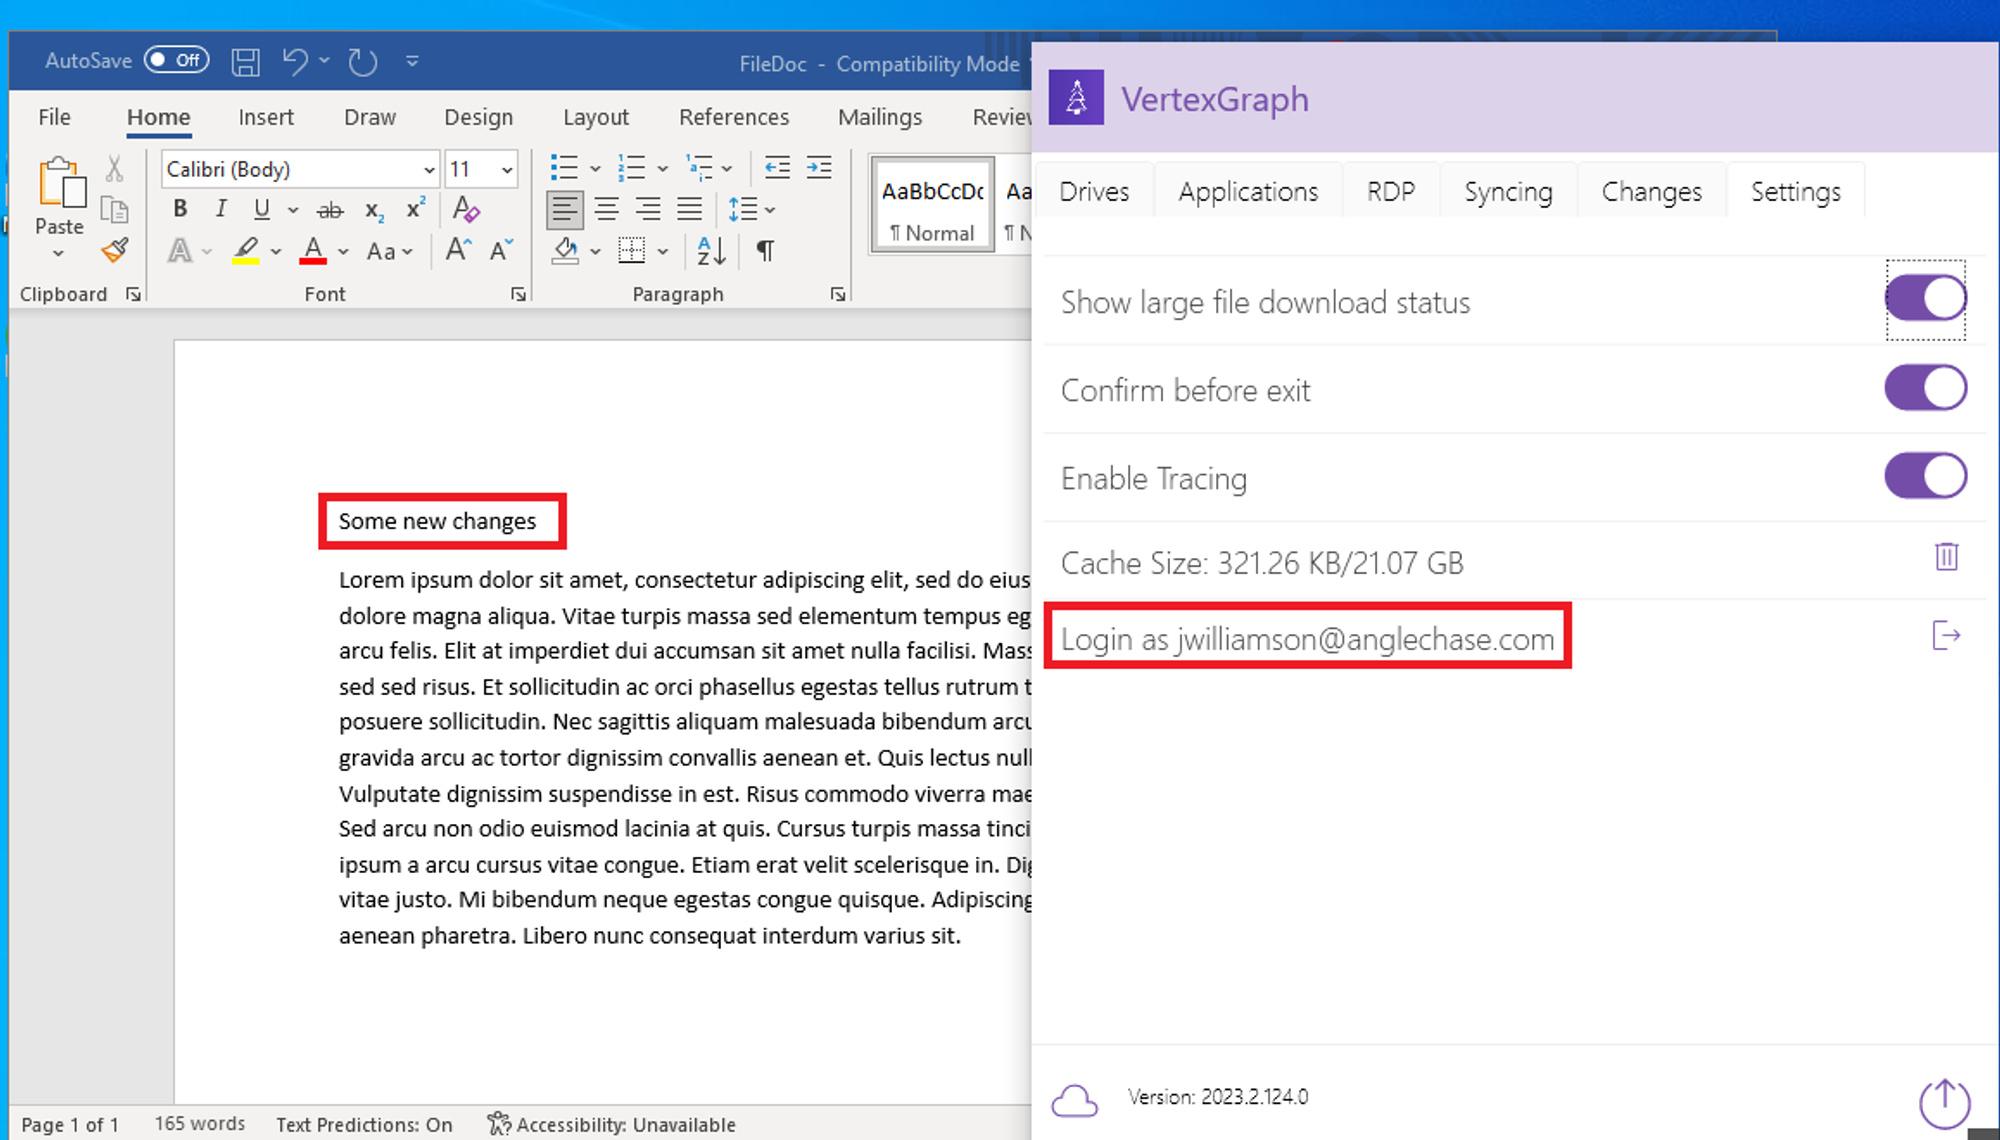
Task: Switch to the Insert ribbon tab
Action: (266, 118)
